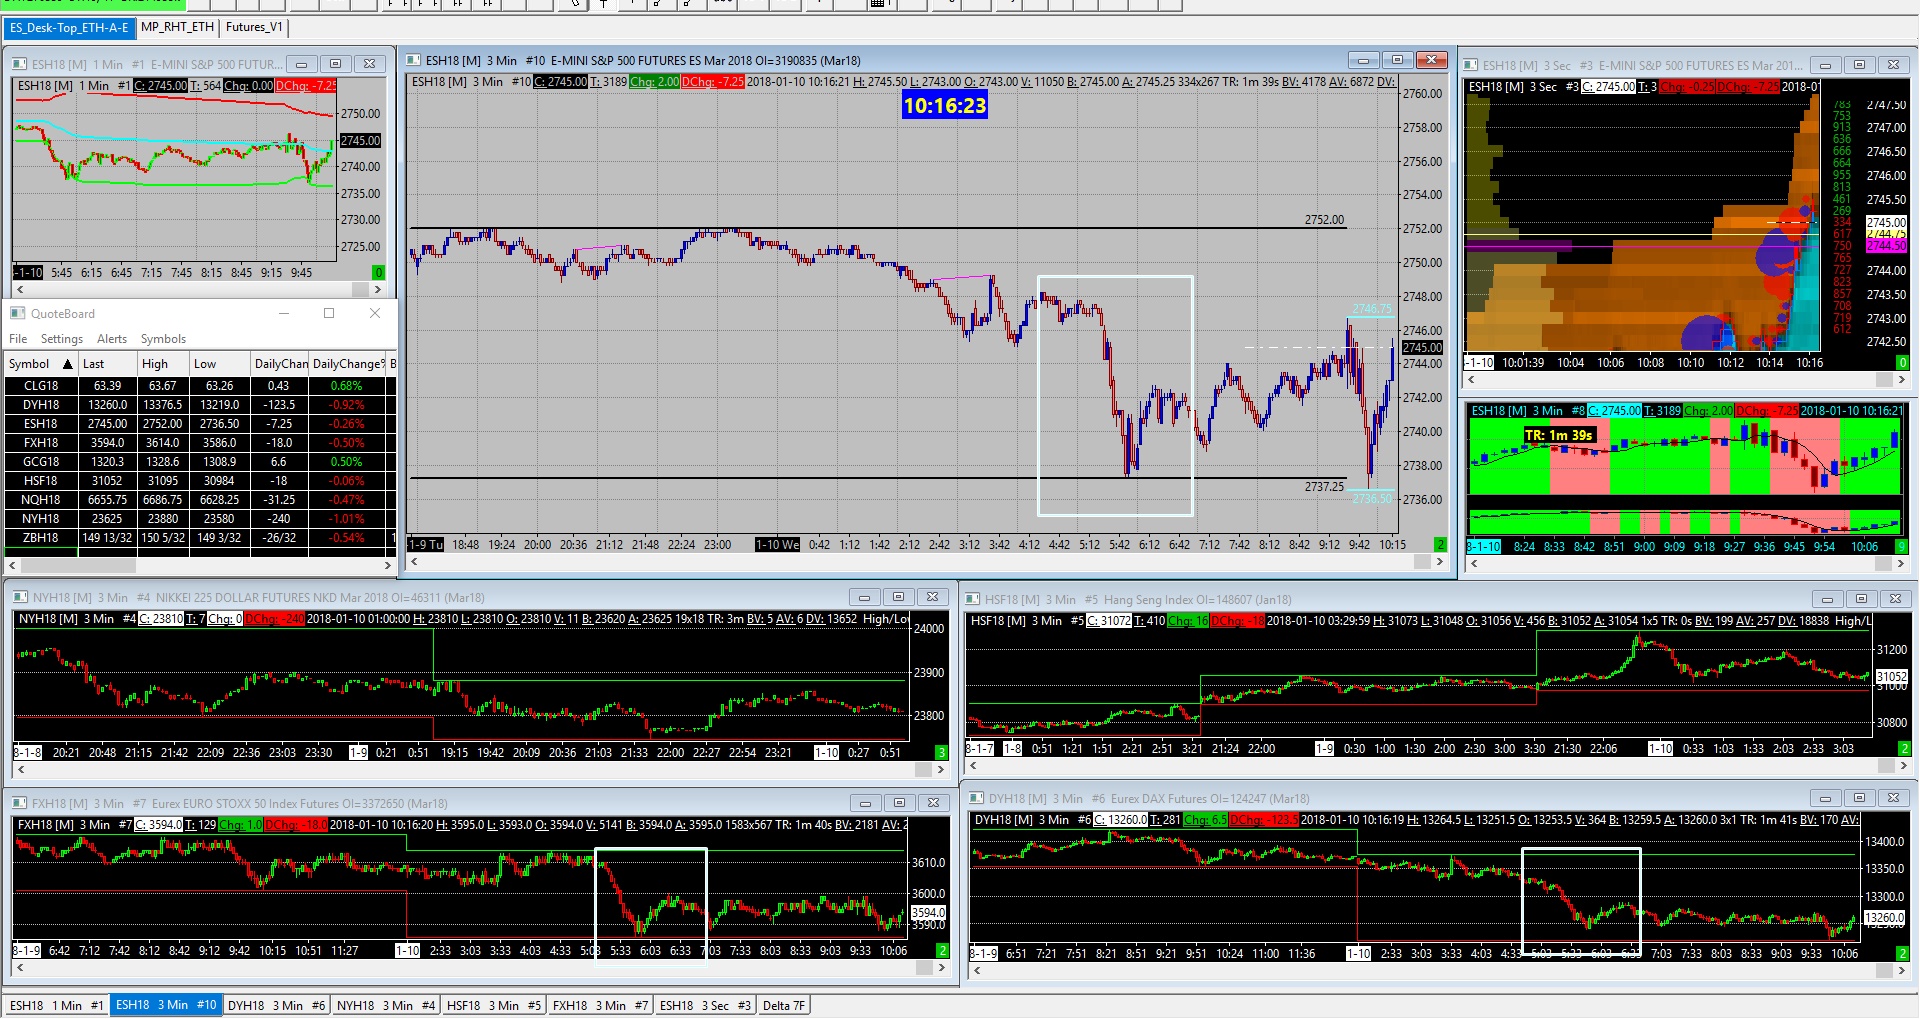
Task: Click the QuoteBoard window title icon
Action: (18, 314)
